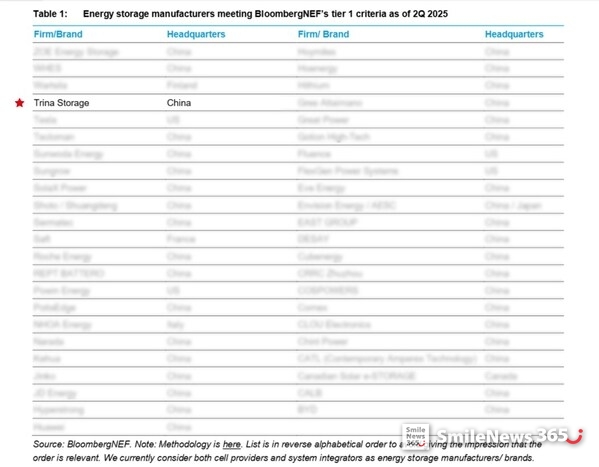Click 'Source: BloombergNEF' in the footnote

82,444
